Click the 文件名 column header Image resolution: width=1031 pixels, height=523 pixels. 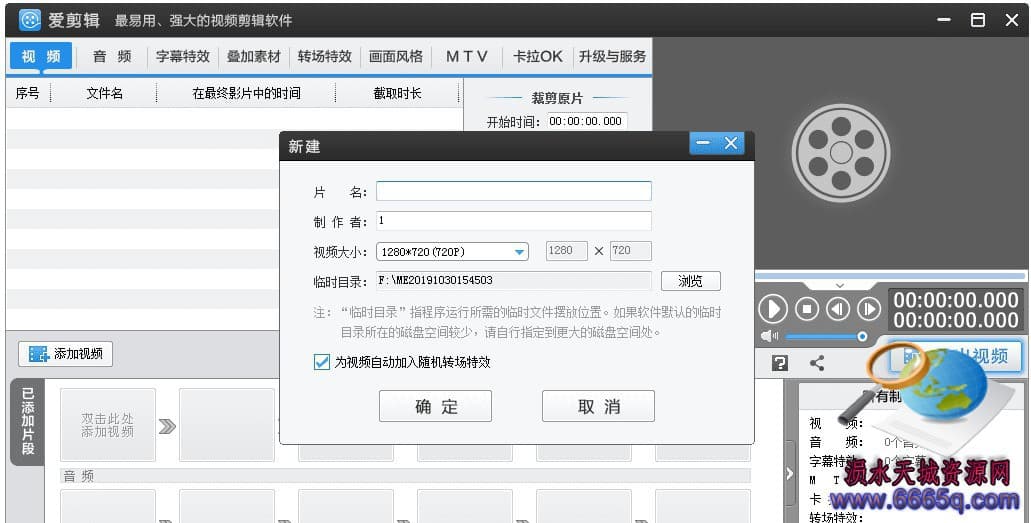pos(104,93)
